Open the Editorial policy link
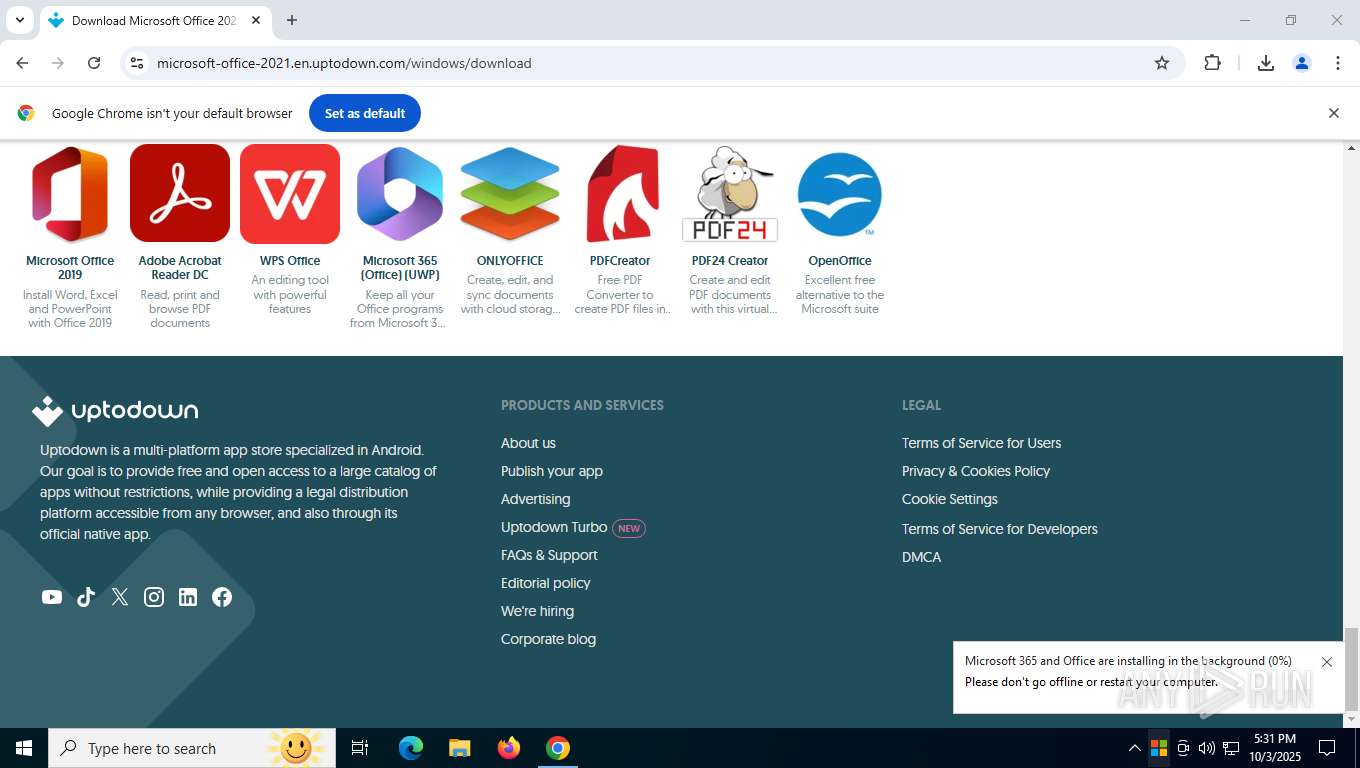The height and width of the screenshot is (768, 1360). [x=546, y=583]
